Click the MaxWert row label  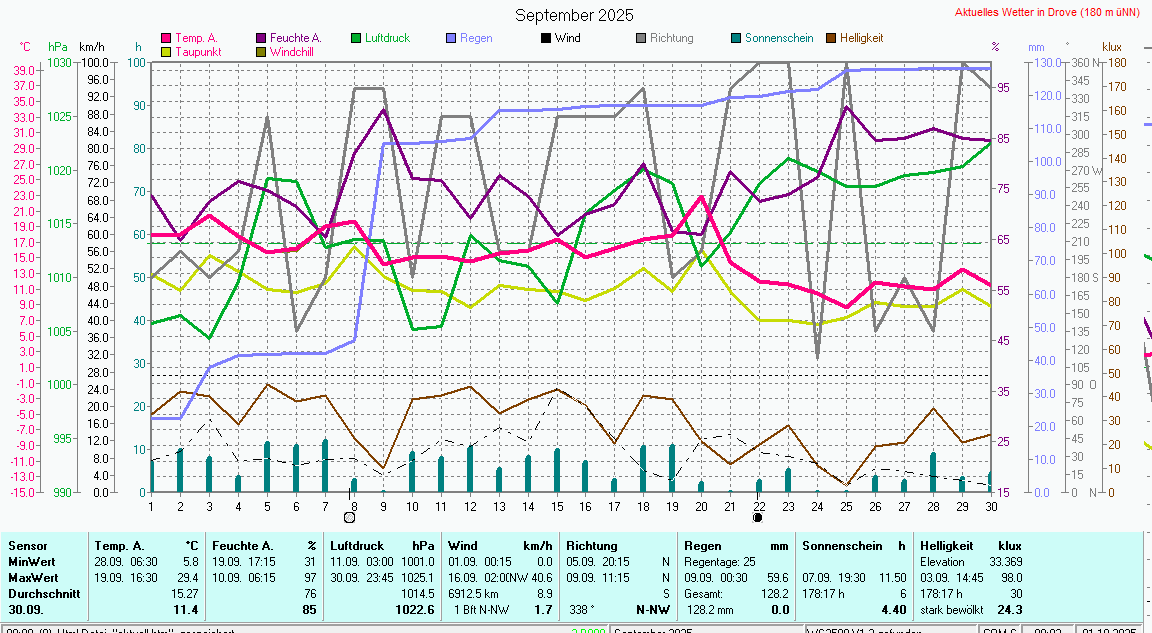[x=34, y=578]
